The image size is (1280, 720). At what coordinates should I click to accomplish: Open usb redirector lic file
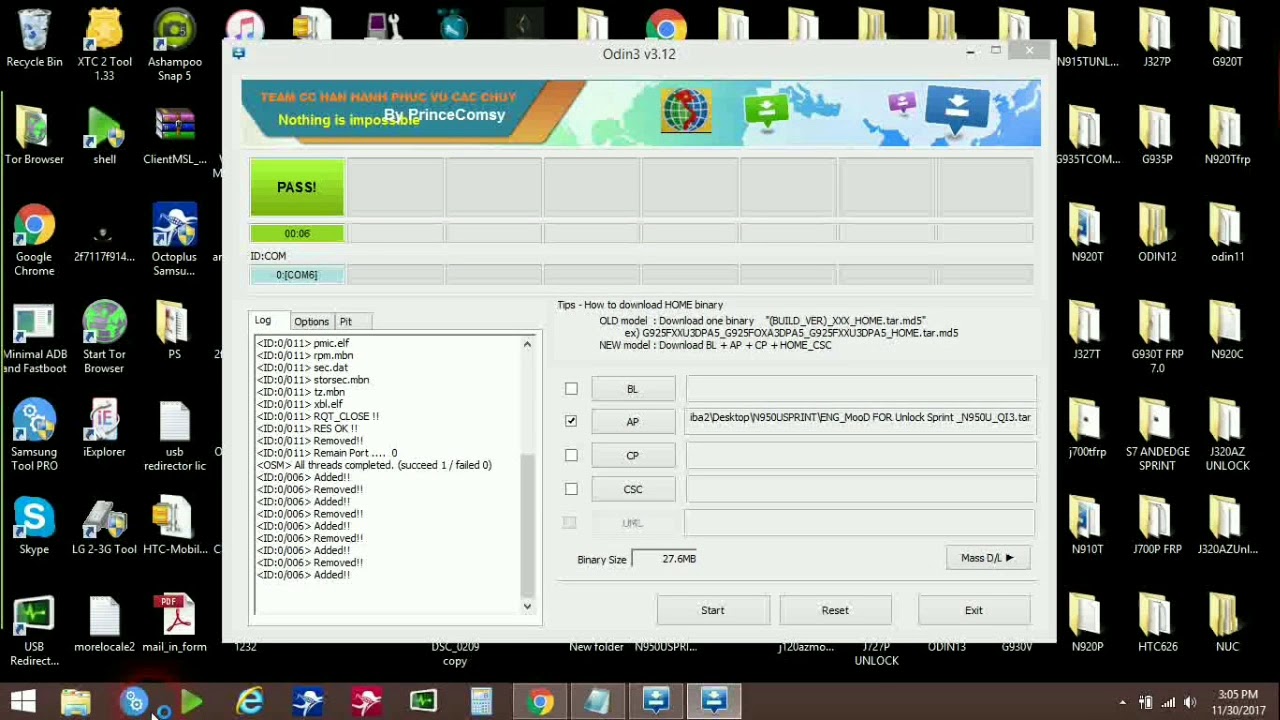[x=175, y=436]
